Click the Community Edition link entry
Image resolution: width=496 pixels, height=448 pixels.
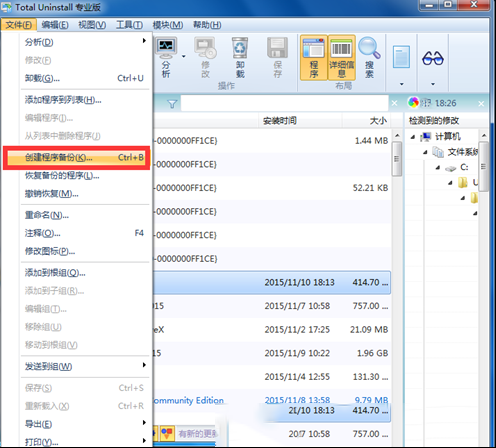[x=189, y=400]
